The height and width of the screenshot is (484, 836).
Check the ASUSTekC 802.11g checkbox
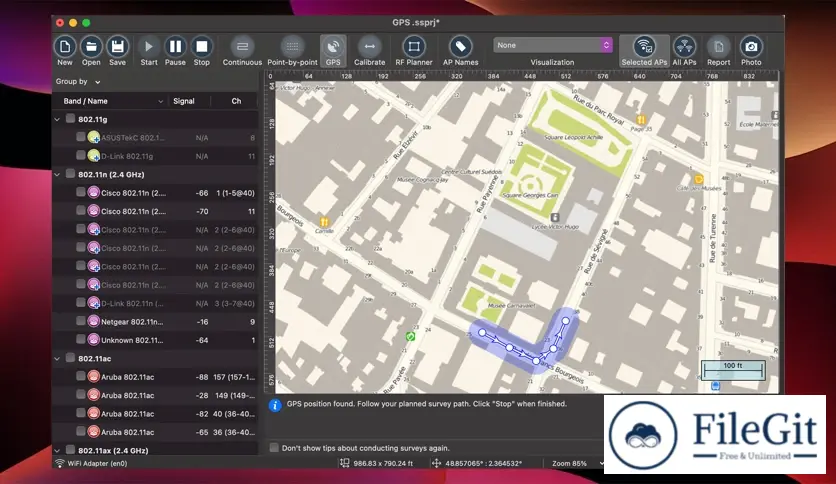tap(81, 137)
